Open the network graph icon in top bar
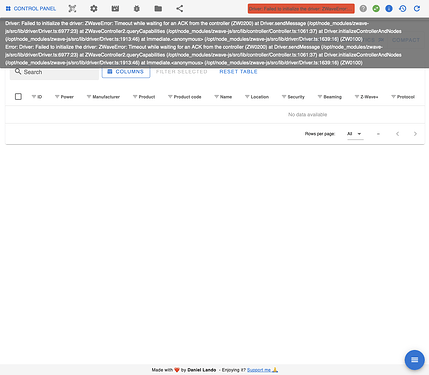This screenshot has width=429, height=375. [x=72, y=9]
